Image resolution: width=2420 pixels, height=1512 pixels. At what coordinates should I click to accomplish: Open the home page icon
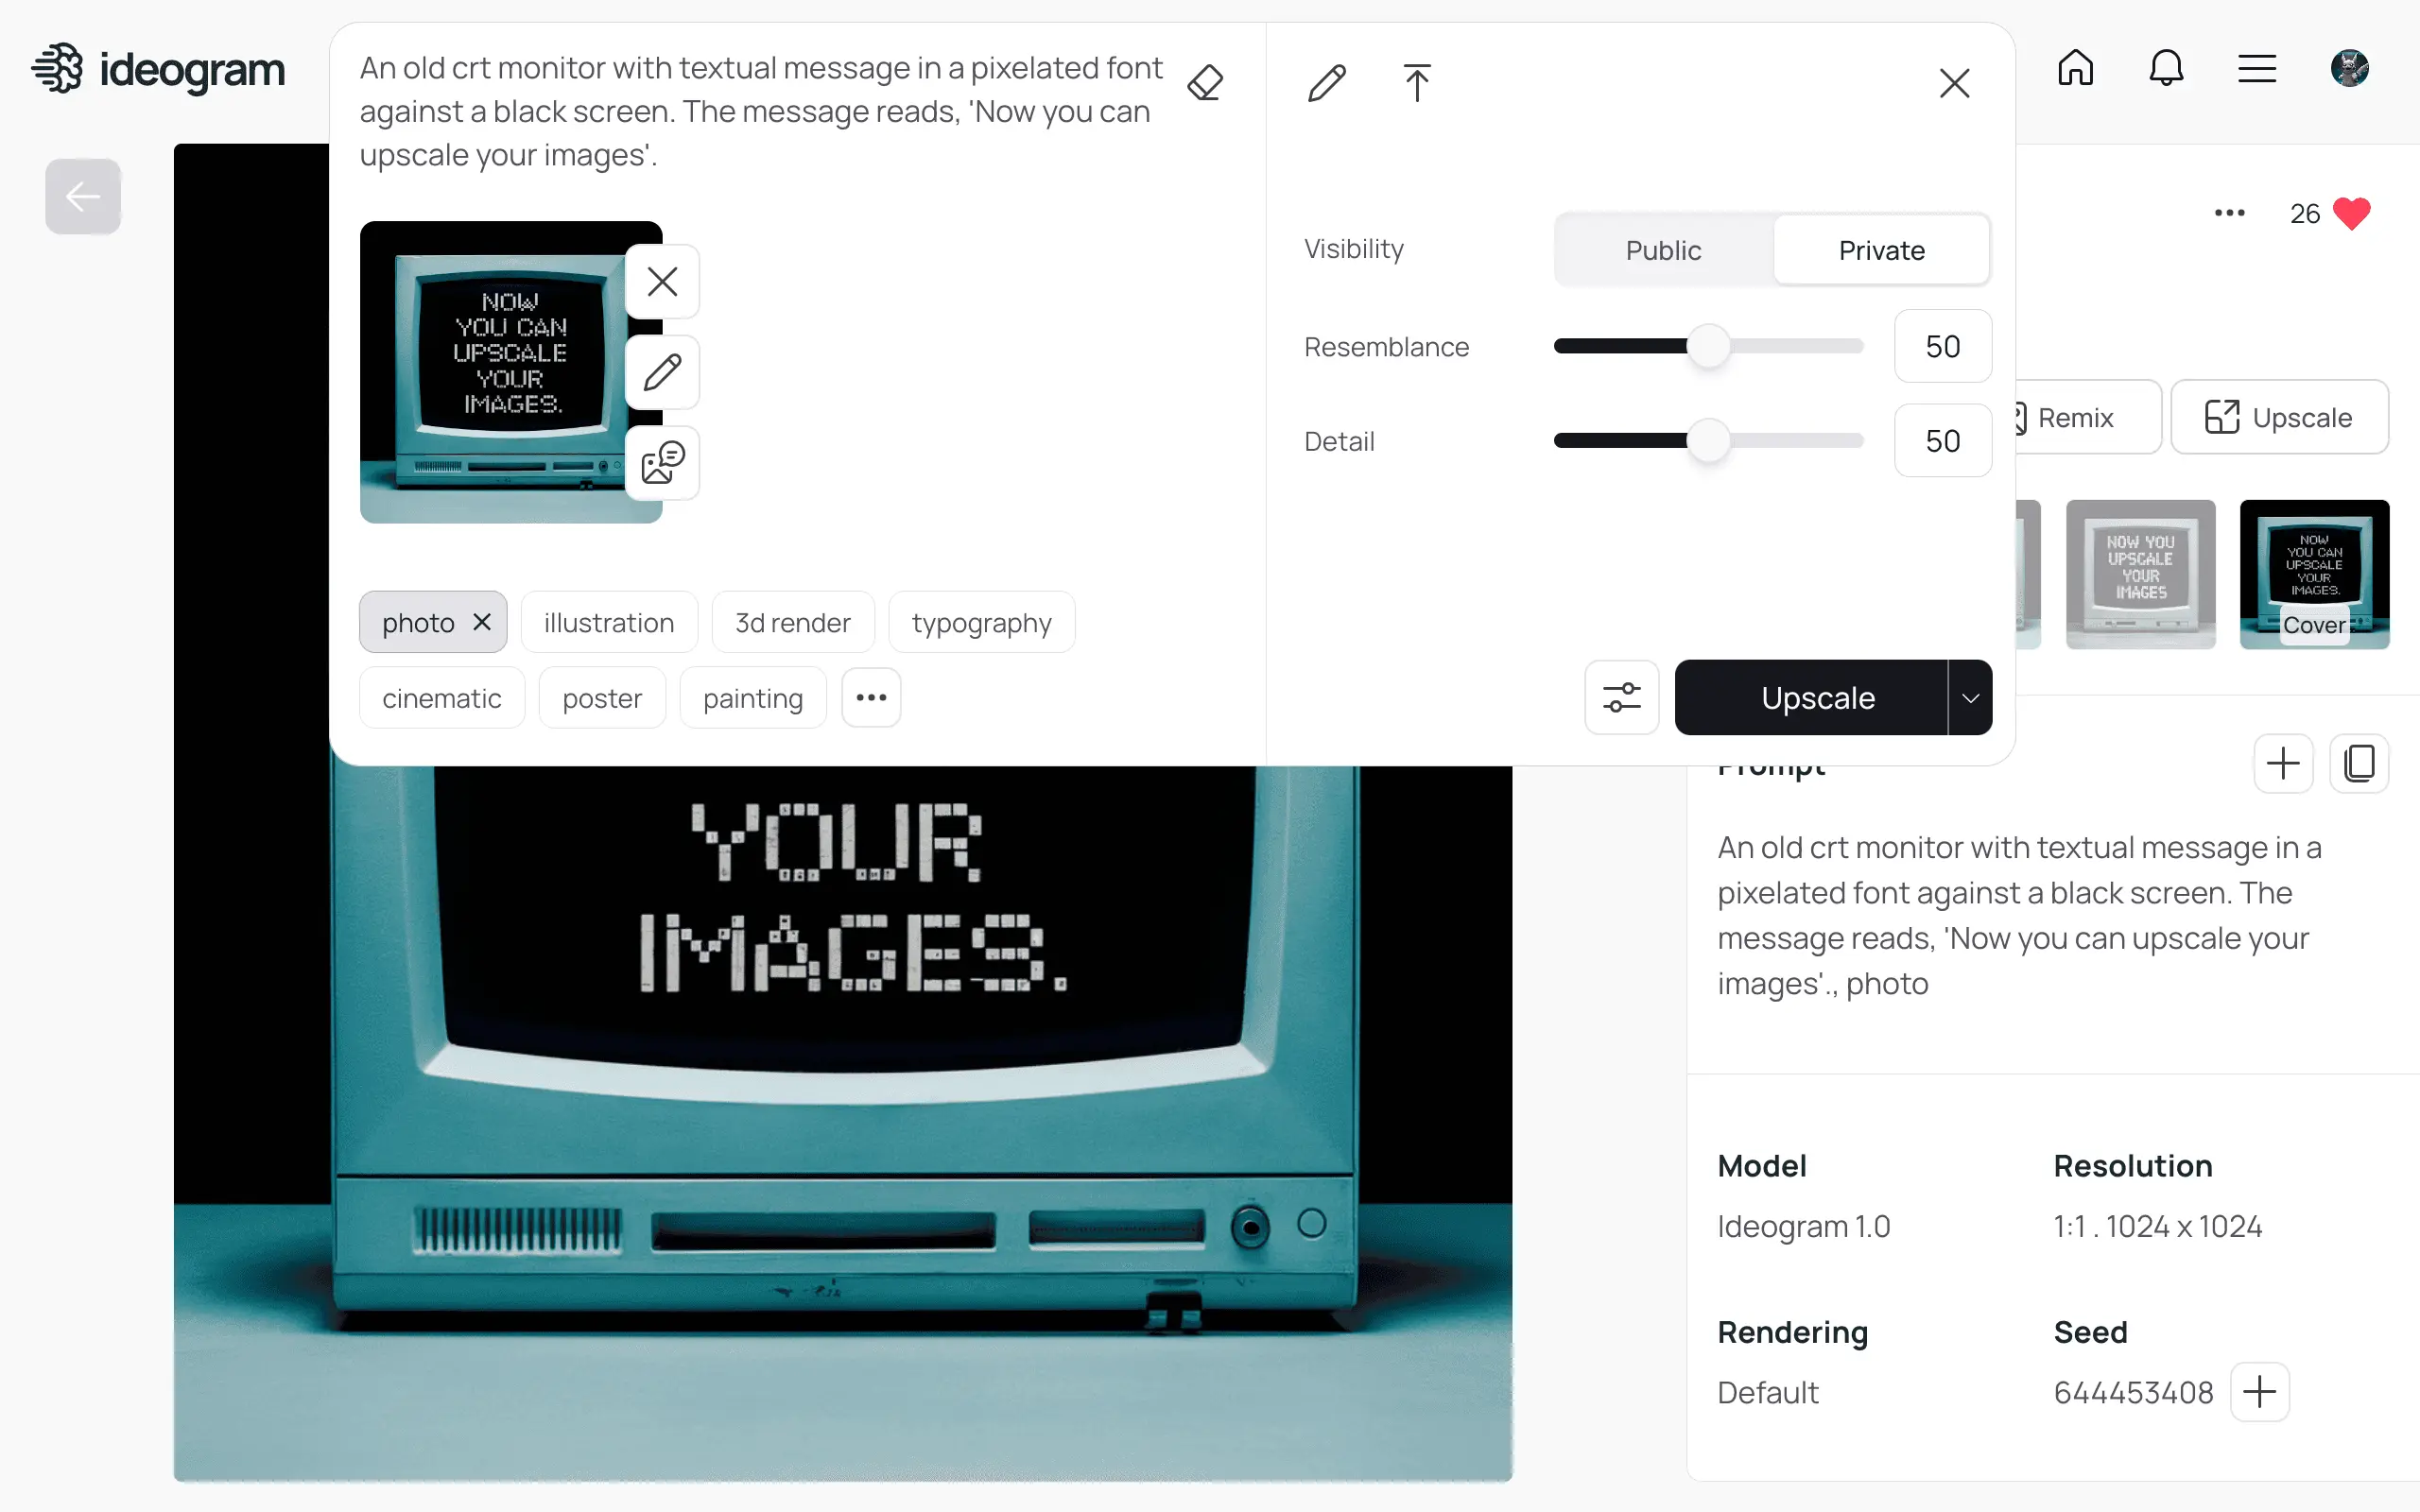[x=2075, y=68]
